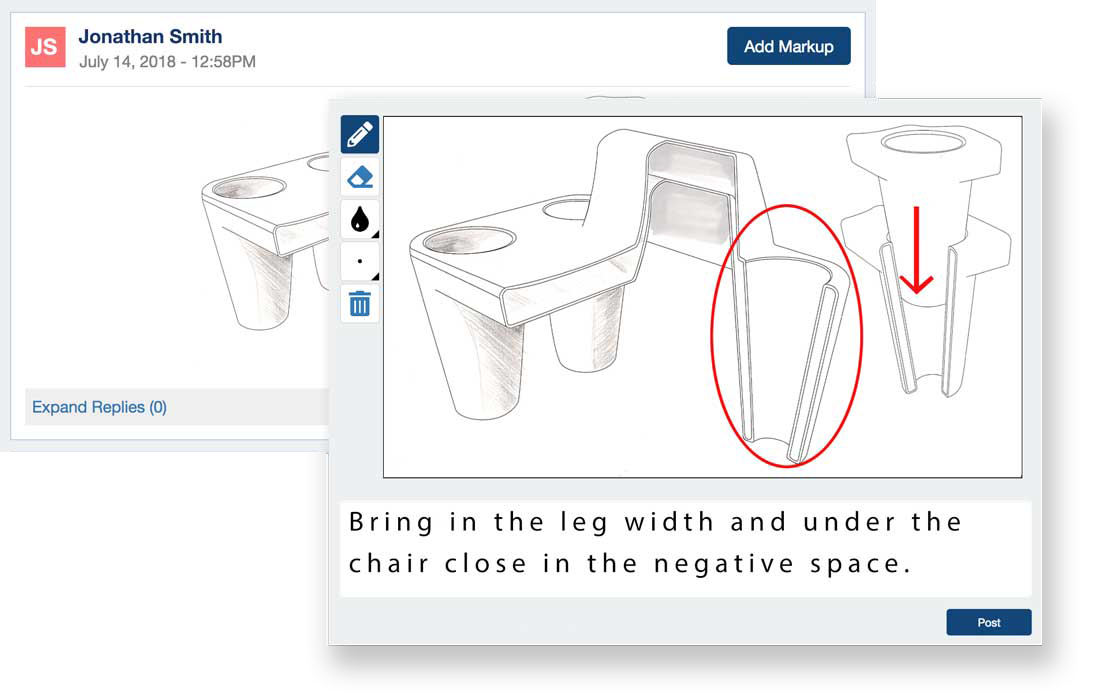Image resolution: width=1100 pixels, height=693 pixels.
Task: Select the eraser tool
Action: [360, 177]
